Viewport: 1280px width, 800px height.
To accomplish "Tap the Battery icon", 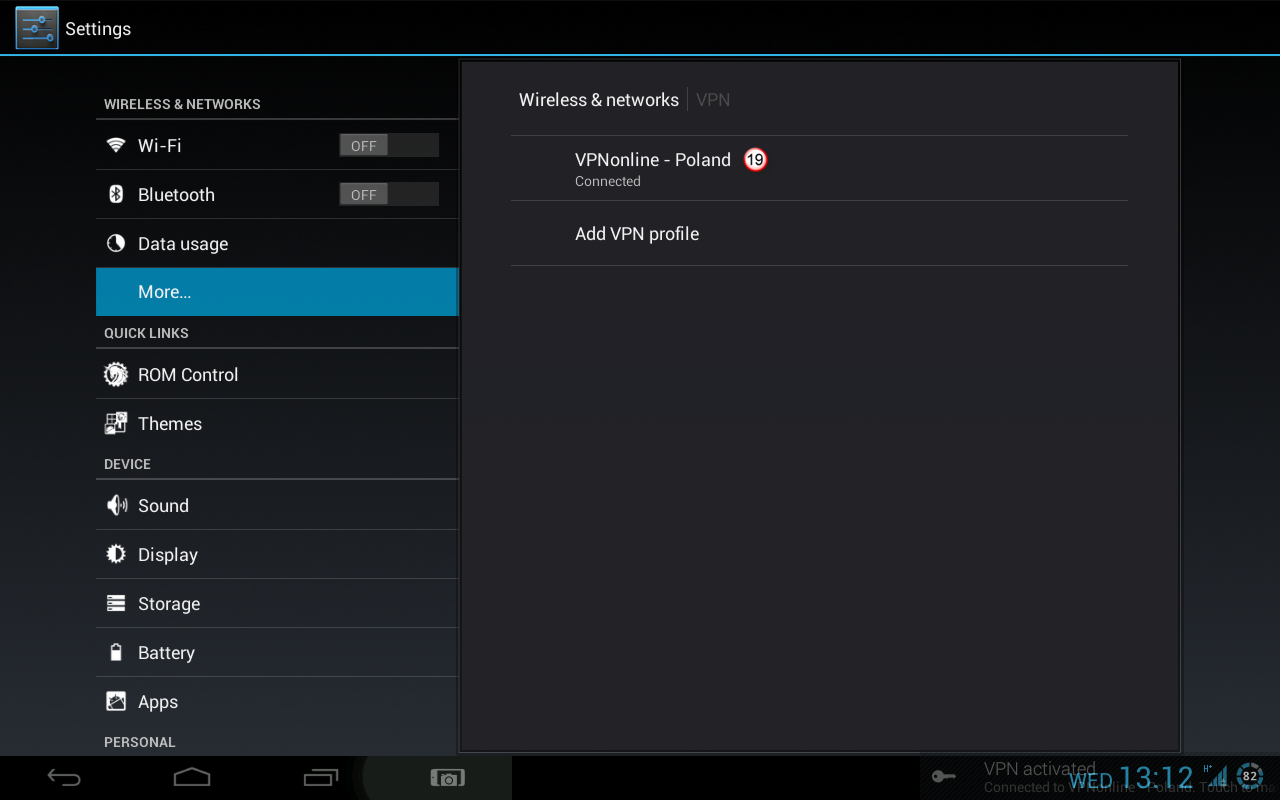I will [x=116, y=652].
